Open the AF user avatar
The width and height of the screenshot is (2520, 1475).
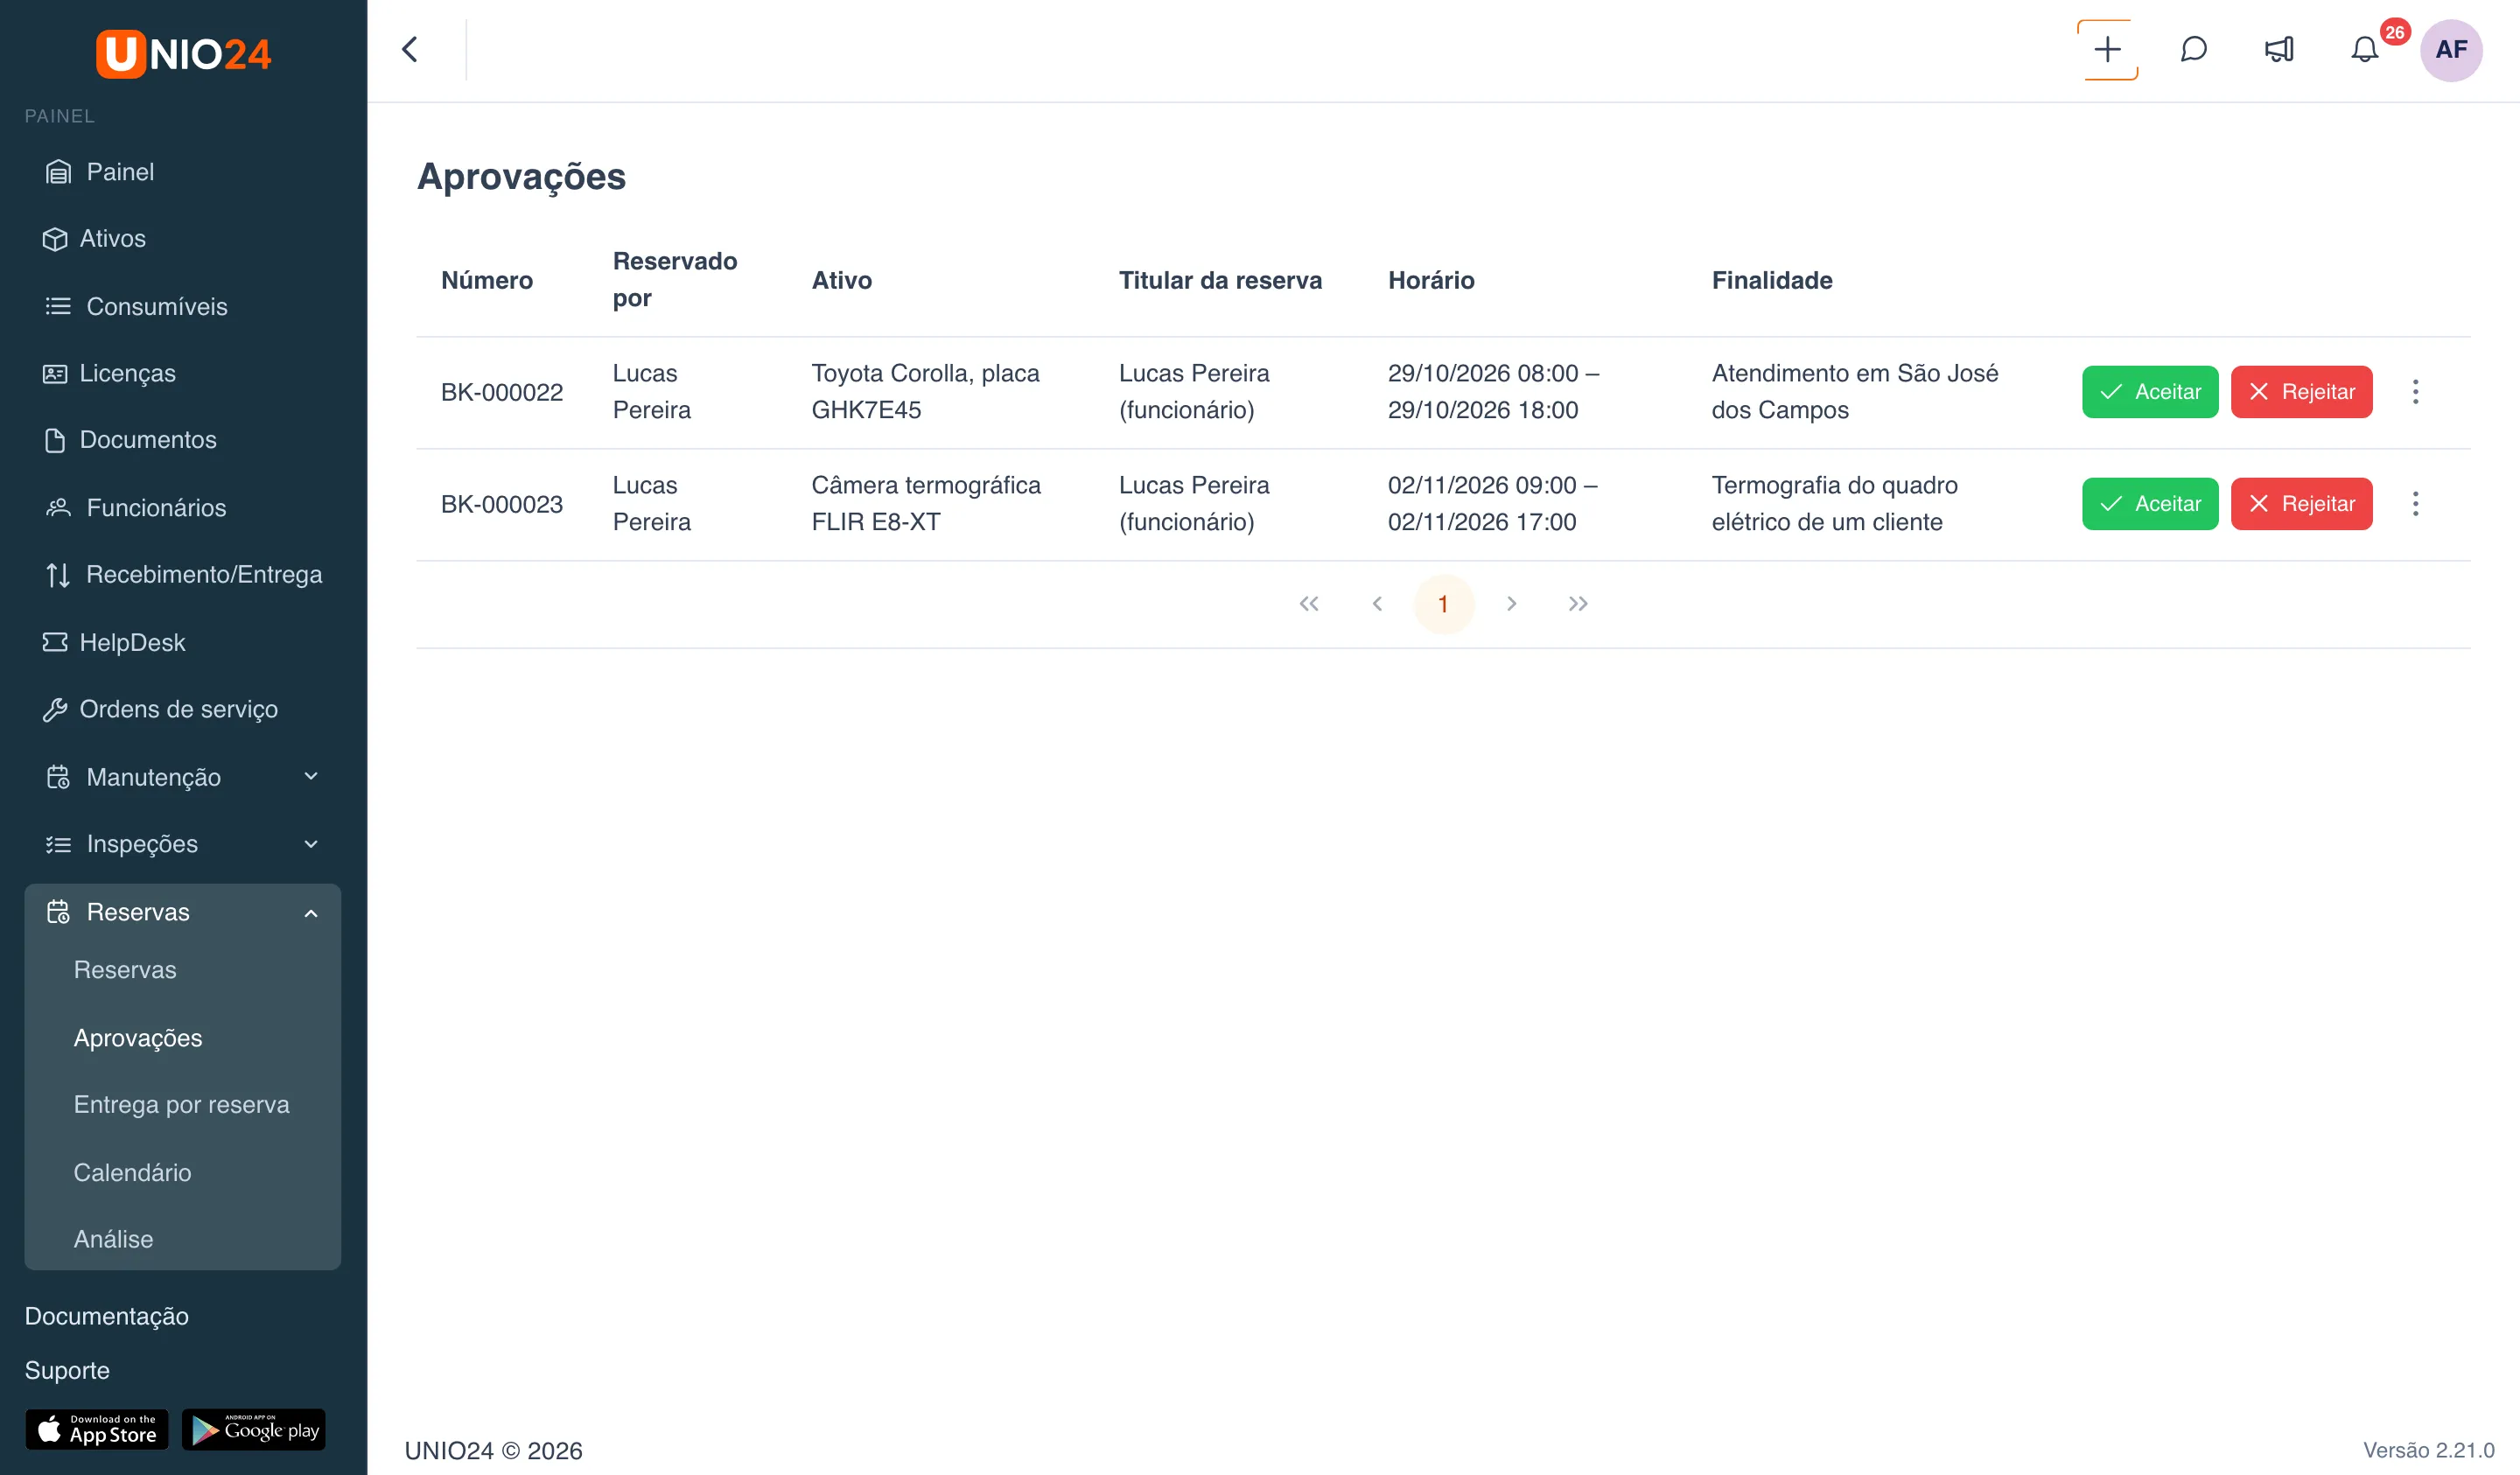coord(2451,49)
